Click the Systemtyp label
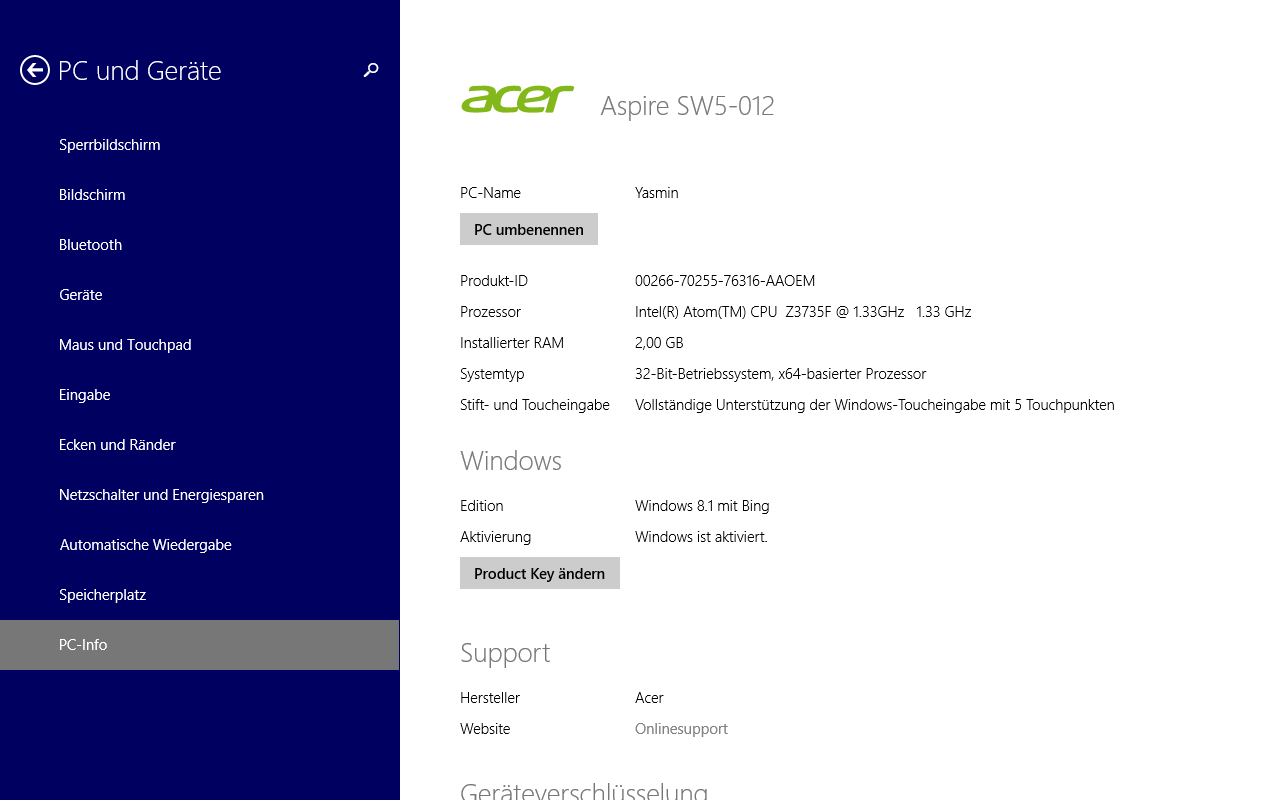The width and height of the screenshot is (1280, 800). tap(492, 374)
